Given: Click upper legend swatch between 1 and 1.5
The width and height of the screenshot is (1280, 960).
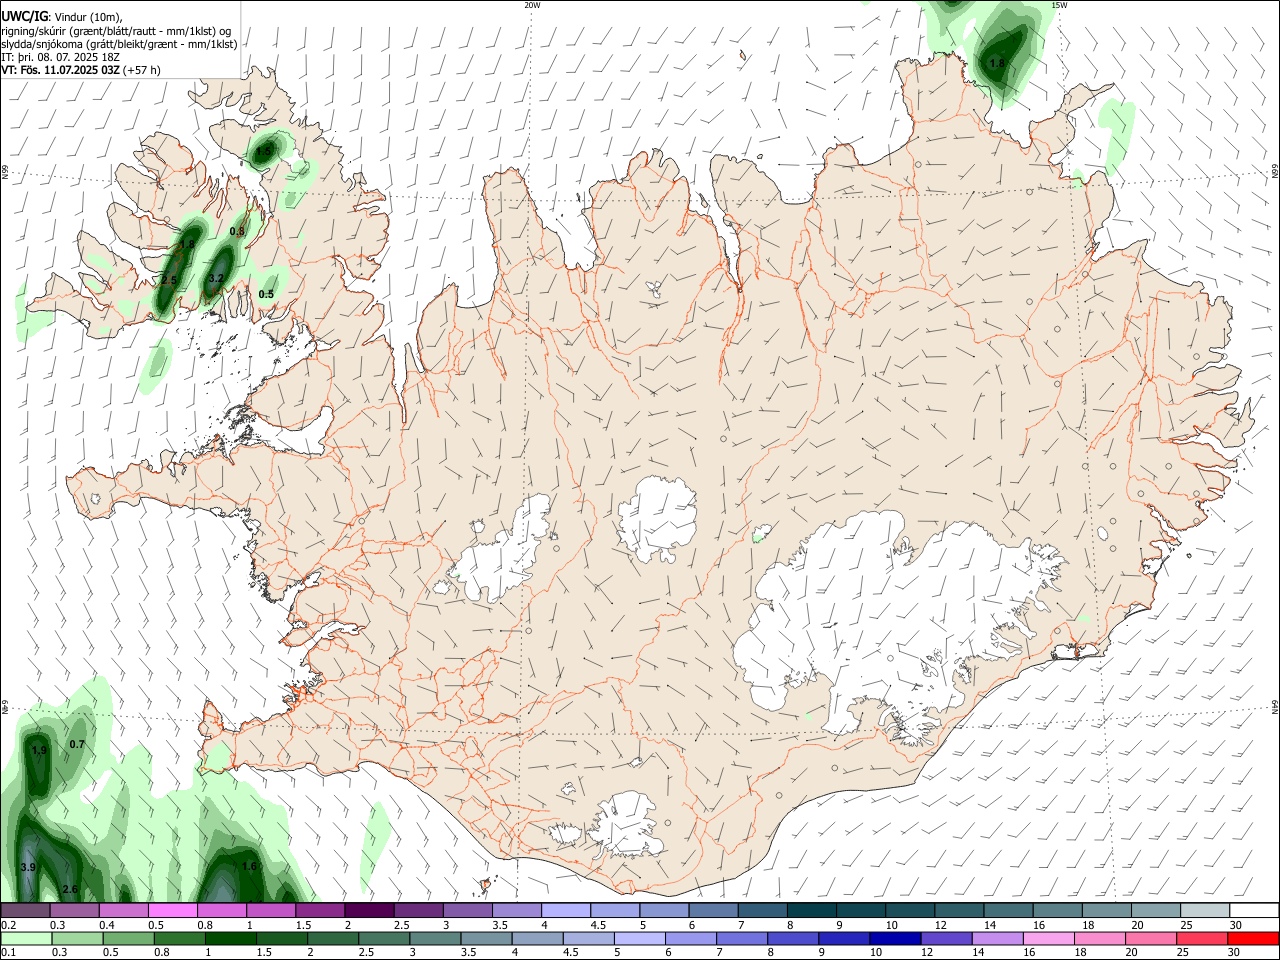Looking at the screenshot, I should (x=271, y=911).
